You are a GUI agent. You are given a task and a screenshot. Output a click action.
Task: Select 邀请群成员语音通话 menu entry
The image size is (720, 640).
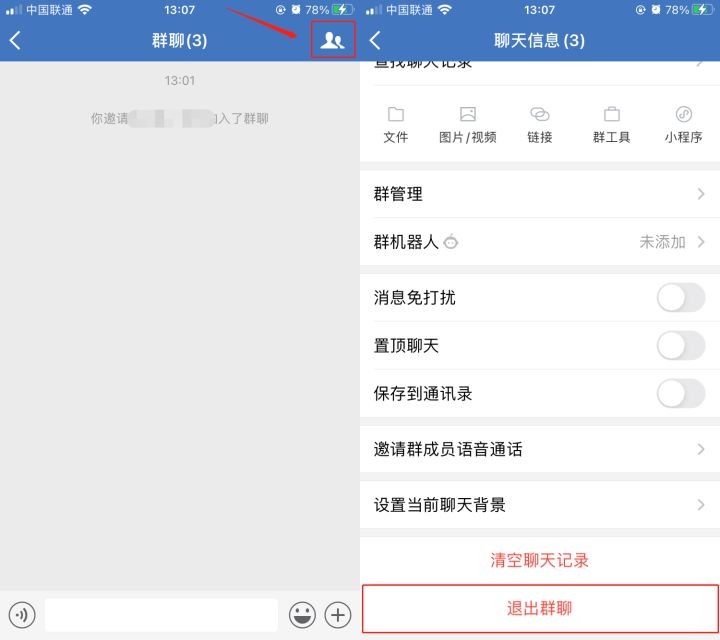[x=540, y=449]
